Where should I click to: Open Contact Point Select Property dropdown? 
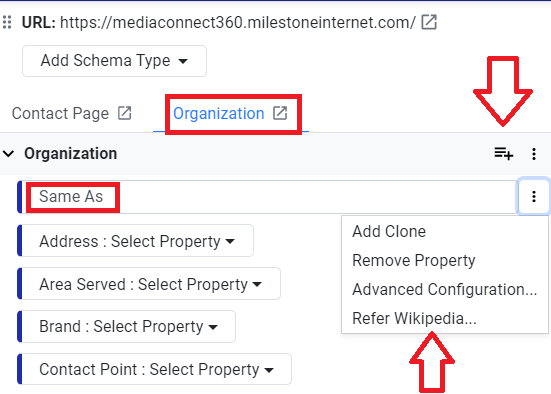tap(156, 369)
